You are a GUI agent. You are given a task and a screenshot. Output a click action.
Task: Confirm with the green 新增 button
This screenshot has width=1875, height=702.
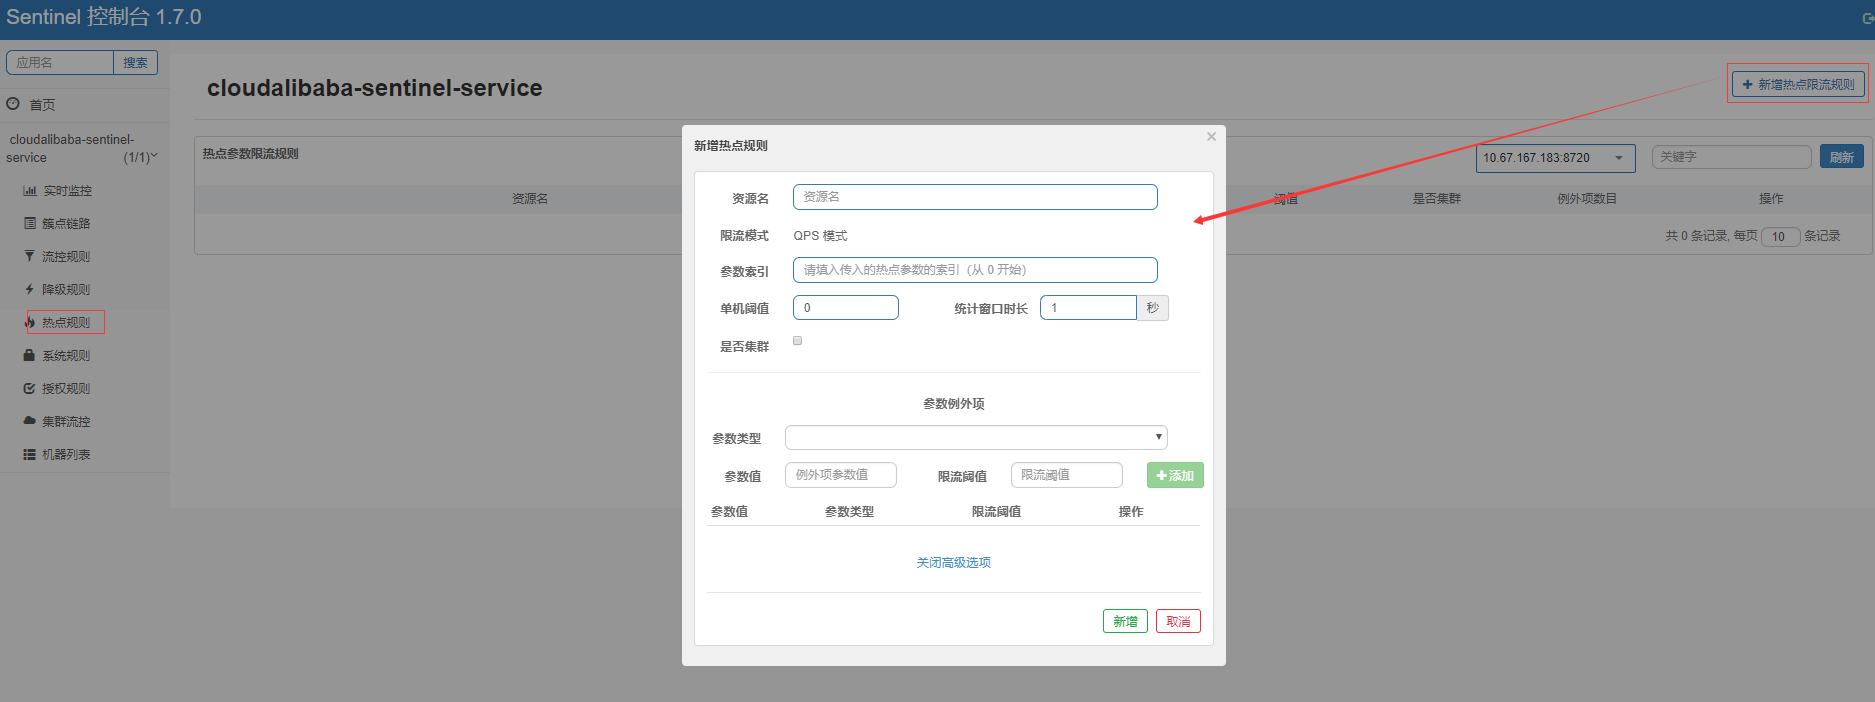[1125, 621]
